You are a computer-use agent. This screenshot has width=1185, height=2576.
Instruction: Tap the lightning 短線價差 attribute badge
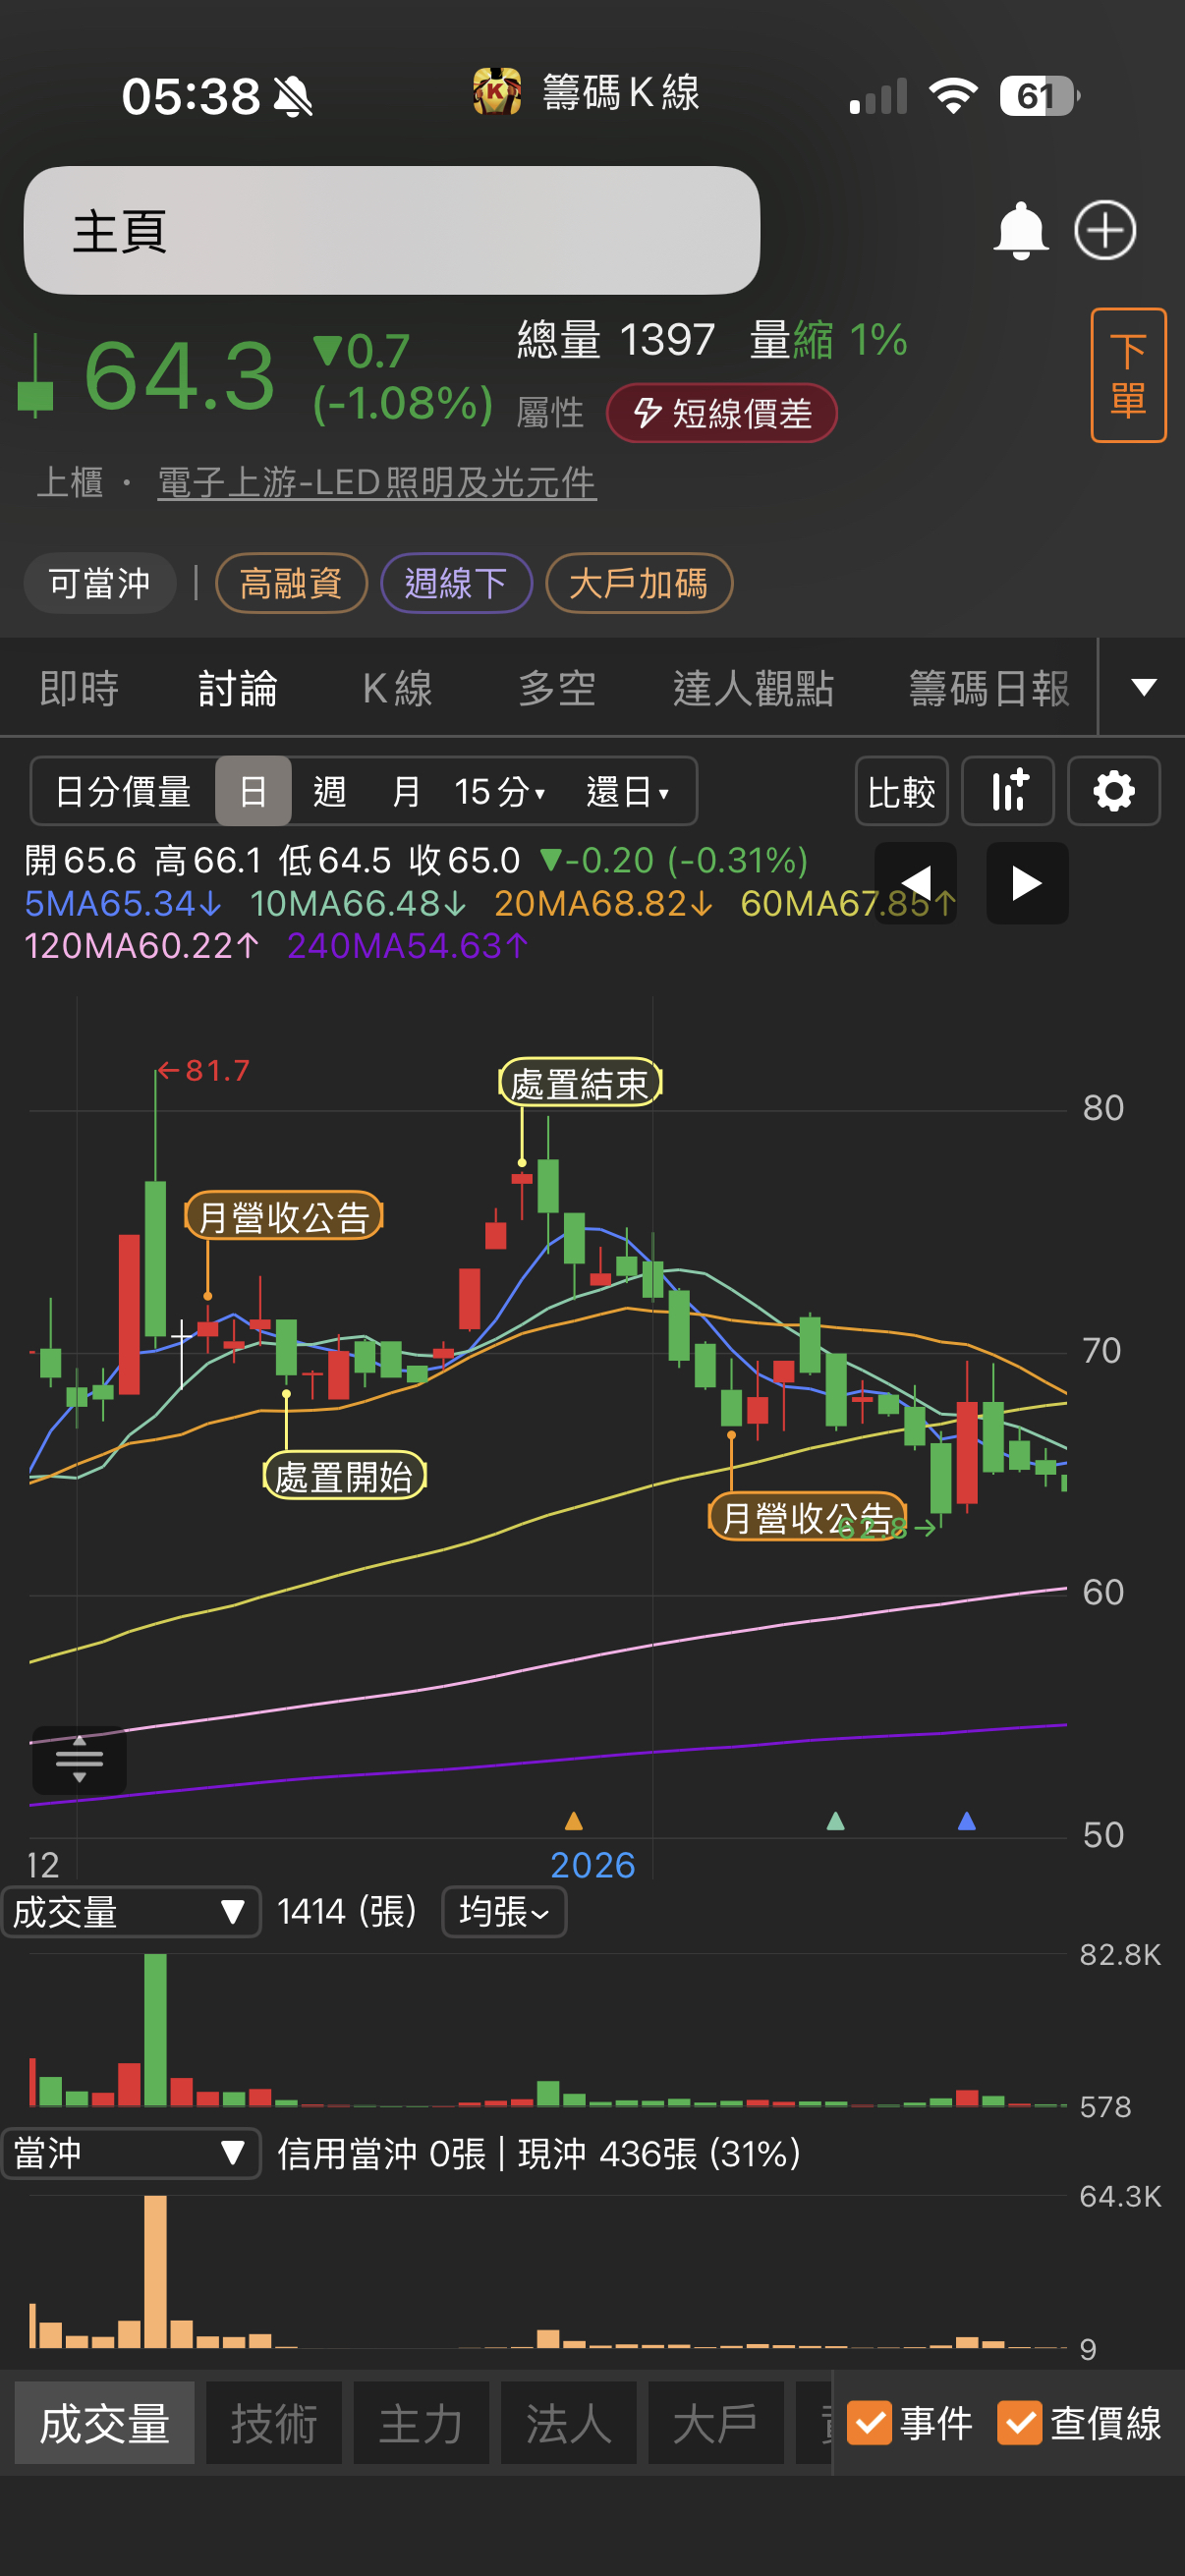click(722, 413)
